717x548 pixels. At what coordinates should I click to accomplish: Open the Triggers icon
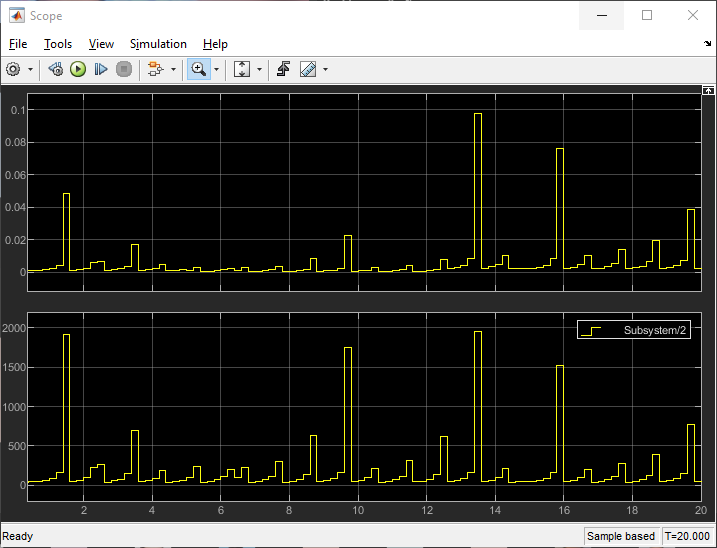click(284, 70)
